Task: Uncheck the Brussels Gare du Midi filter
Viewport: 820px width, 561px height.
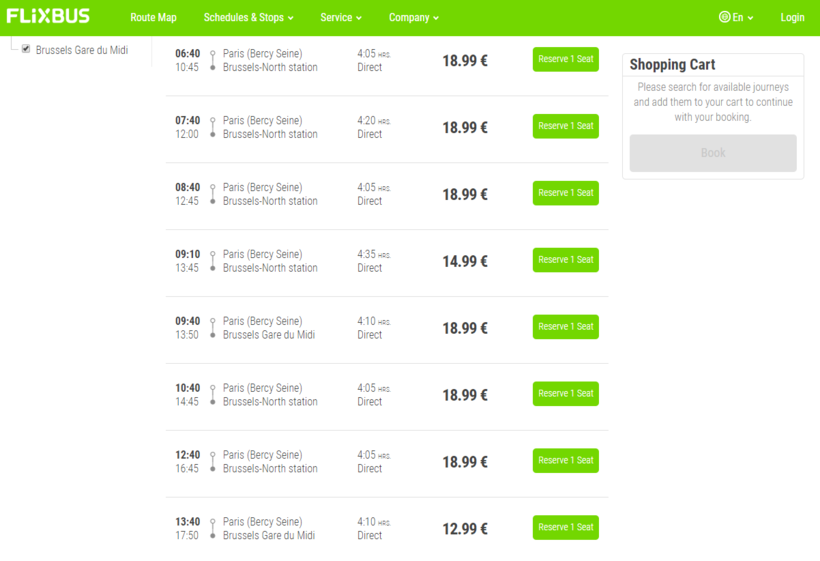Action: [x=26, y=48]
